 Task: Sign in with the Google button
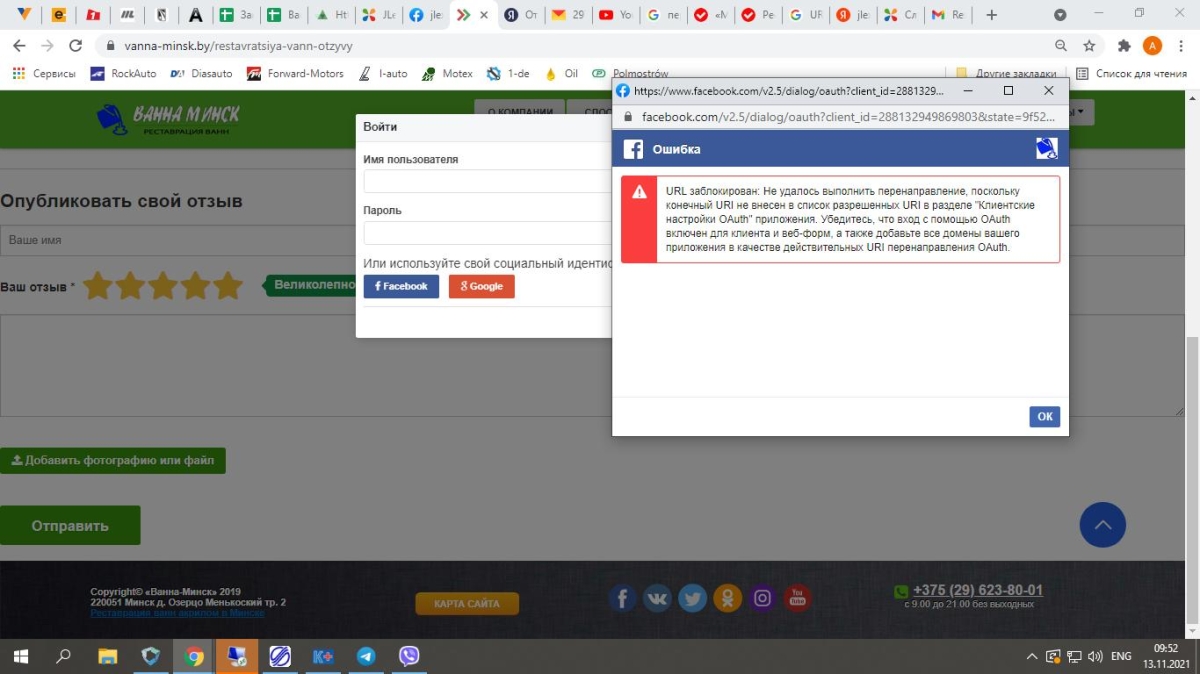tap(481, 286)
